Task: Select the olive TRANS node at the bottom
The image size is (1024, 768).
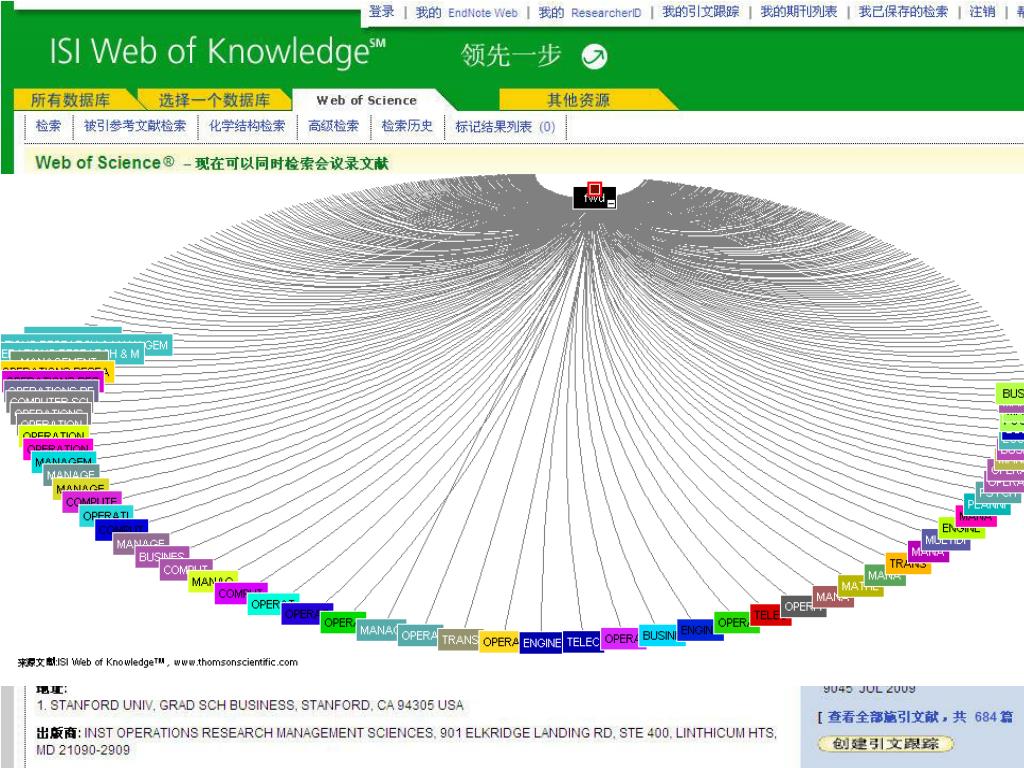Action: click(x=458, y=640)
